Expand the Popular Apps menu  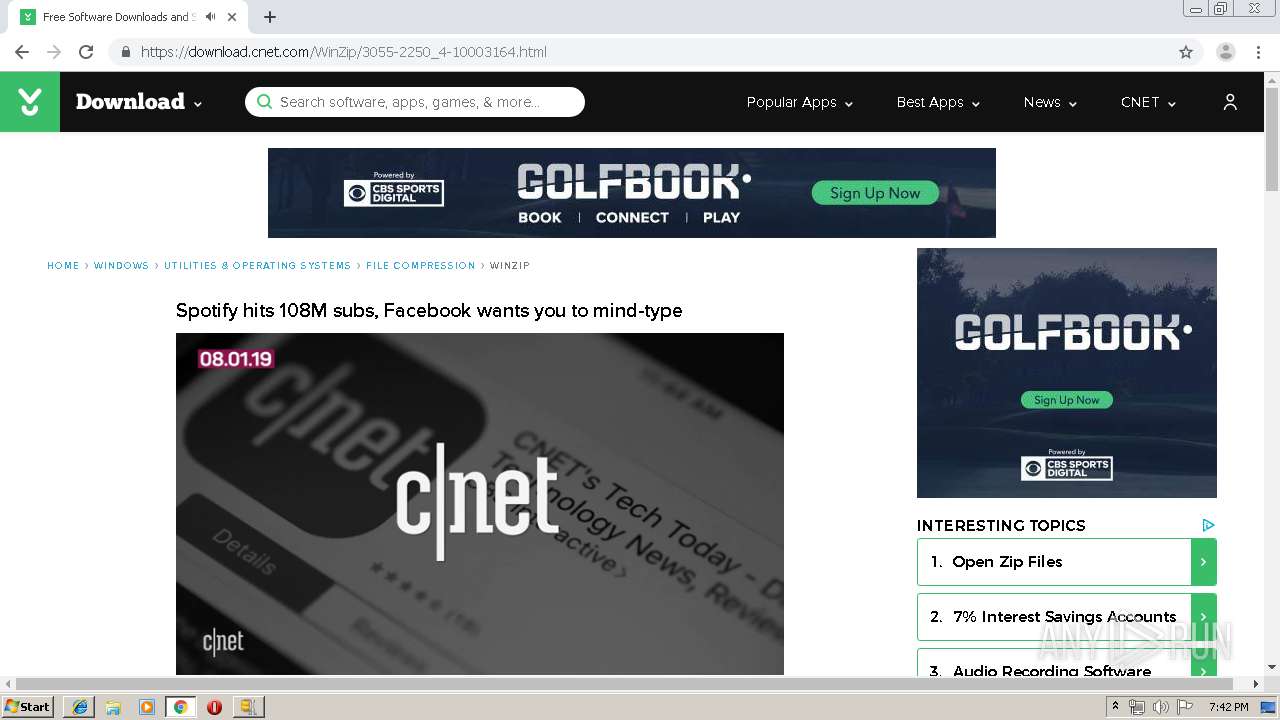tap(800, 102)
